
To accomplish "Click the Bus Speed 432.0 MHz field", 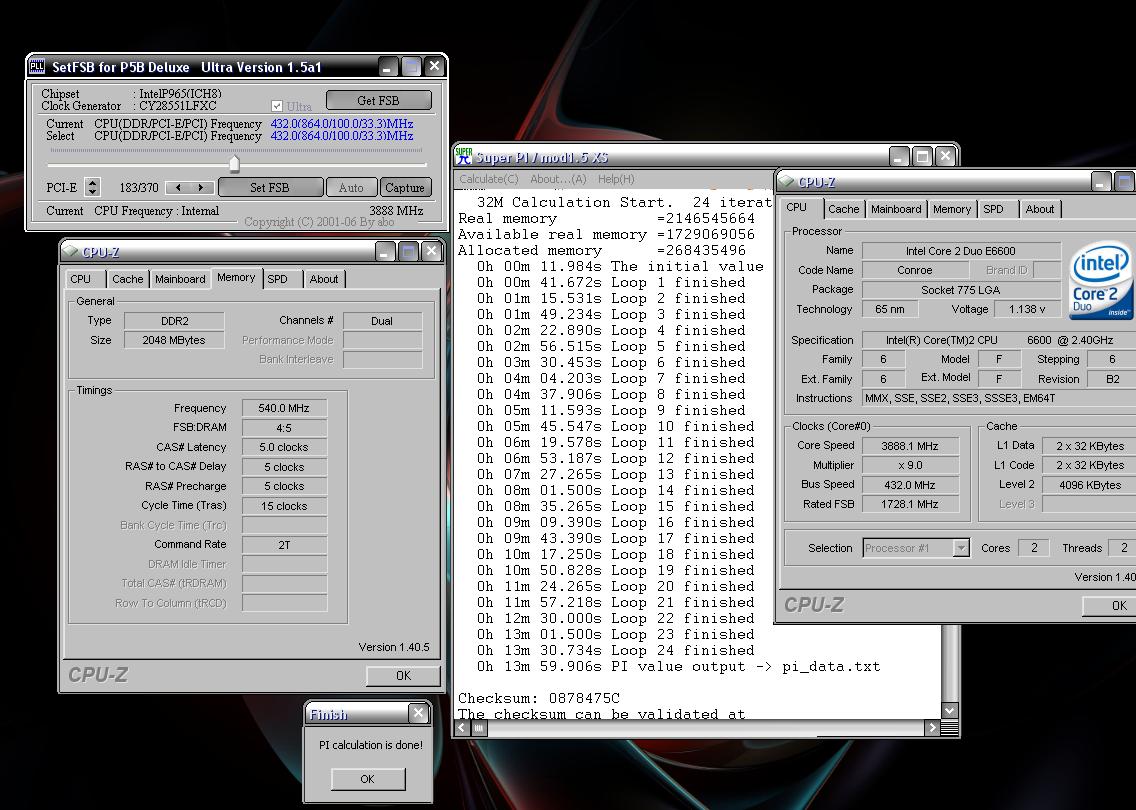I will [910, 485].
